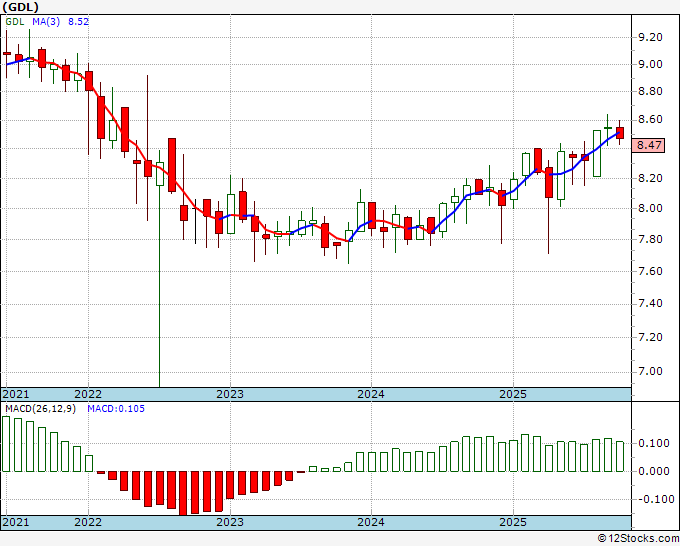Click the 12Stocks.com copyright link
The image size is (680, 546).
click(638, 539)
